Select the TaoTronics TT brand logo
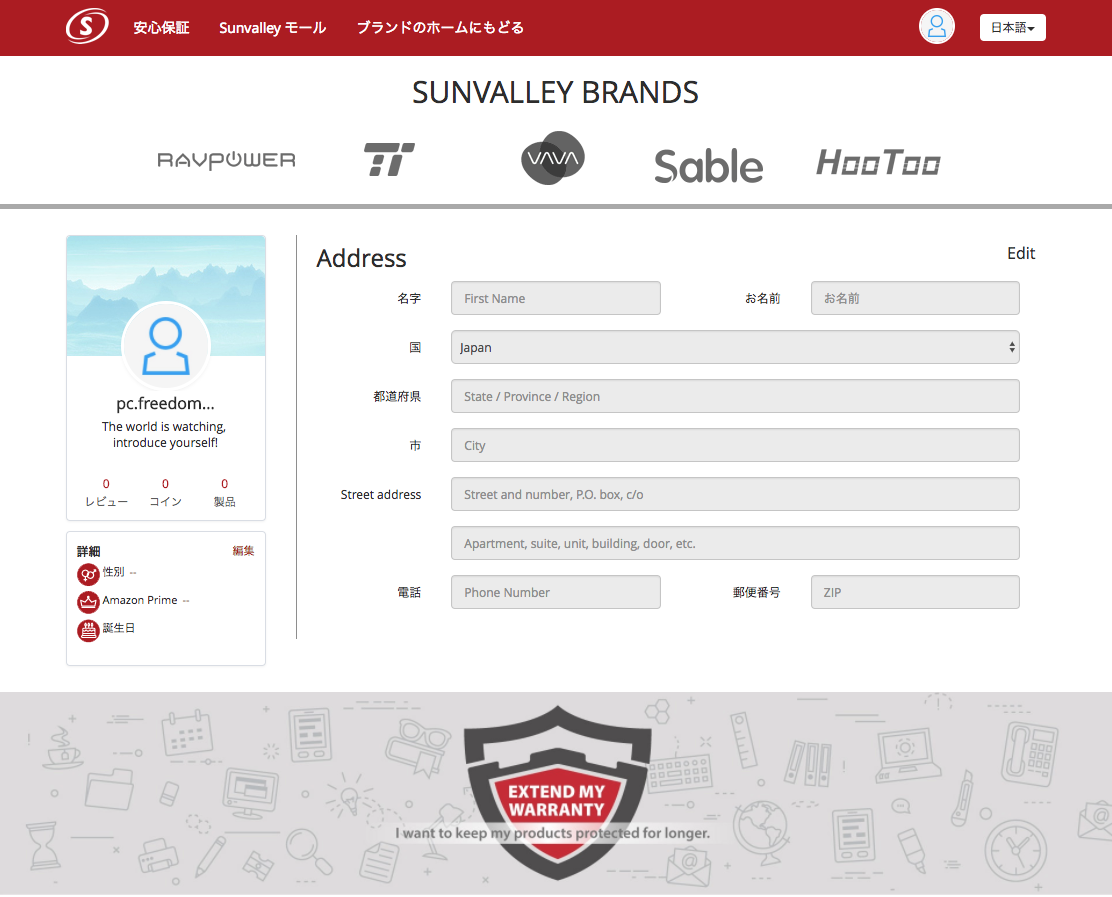This screenshot has width=1112, height=897. (389, 160)
